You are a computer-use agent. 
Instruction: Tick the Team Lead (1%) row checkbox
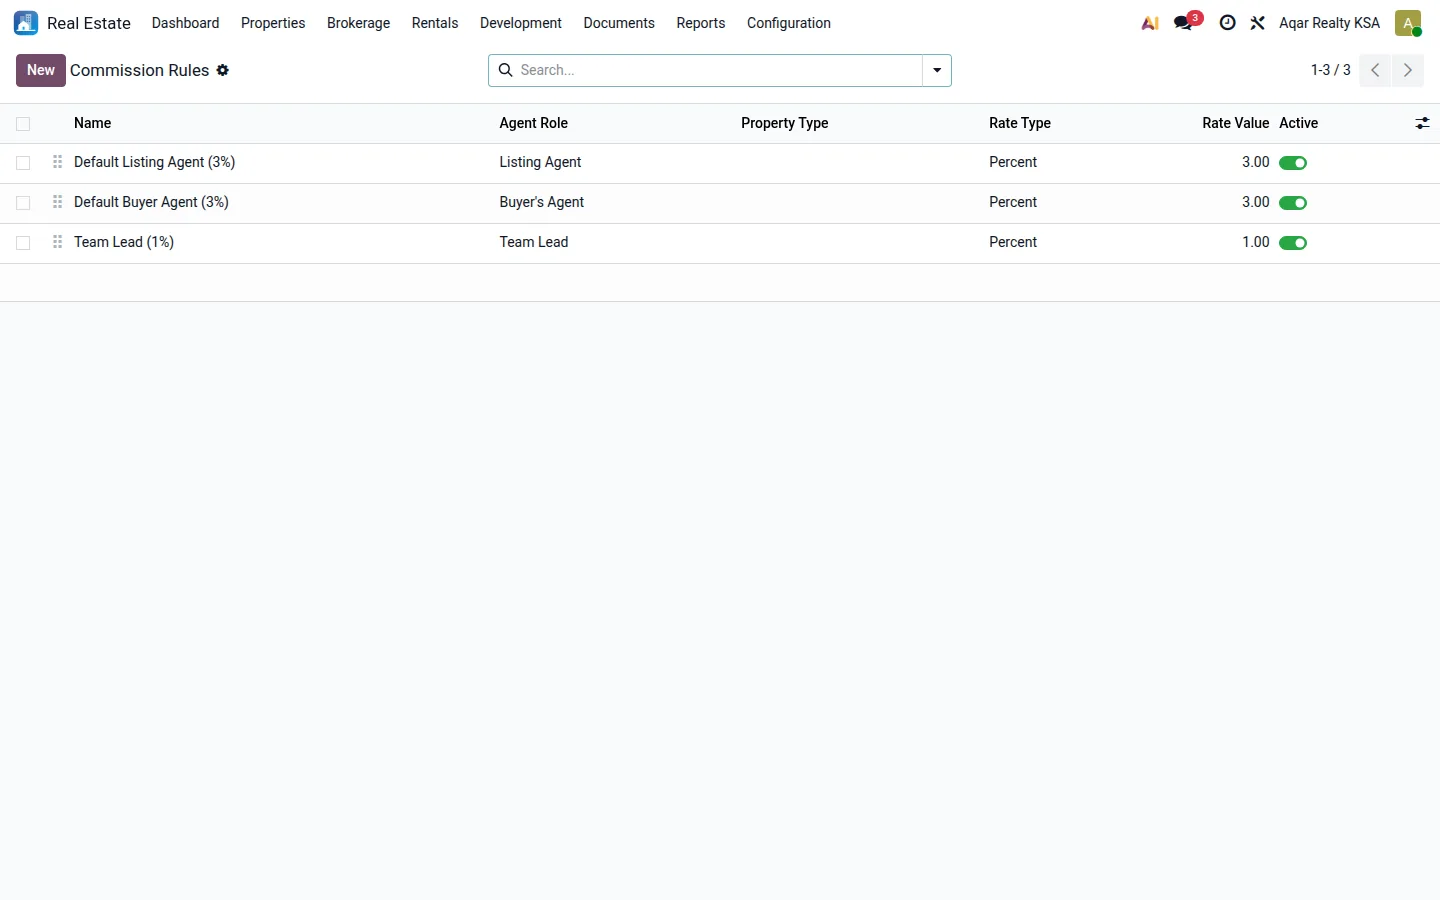[23, 243]
